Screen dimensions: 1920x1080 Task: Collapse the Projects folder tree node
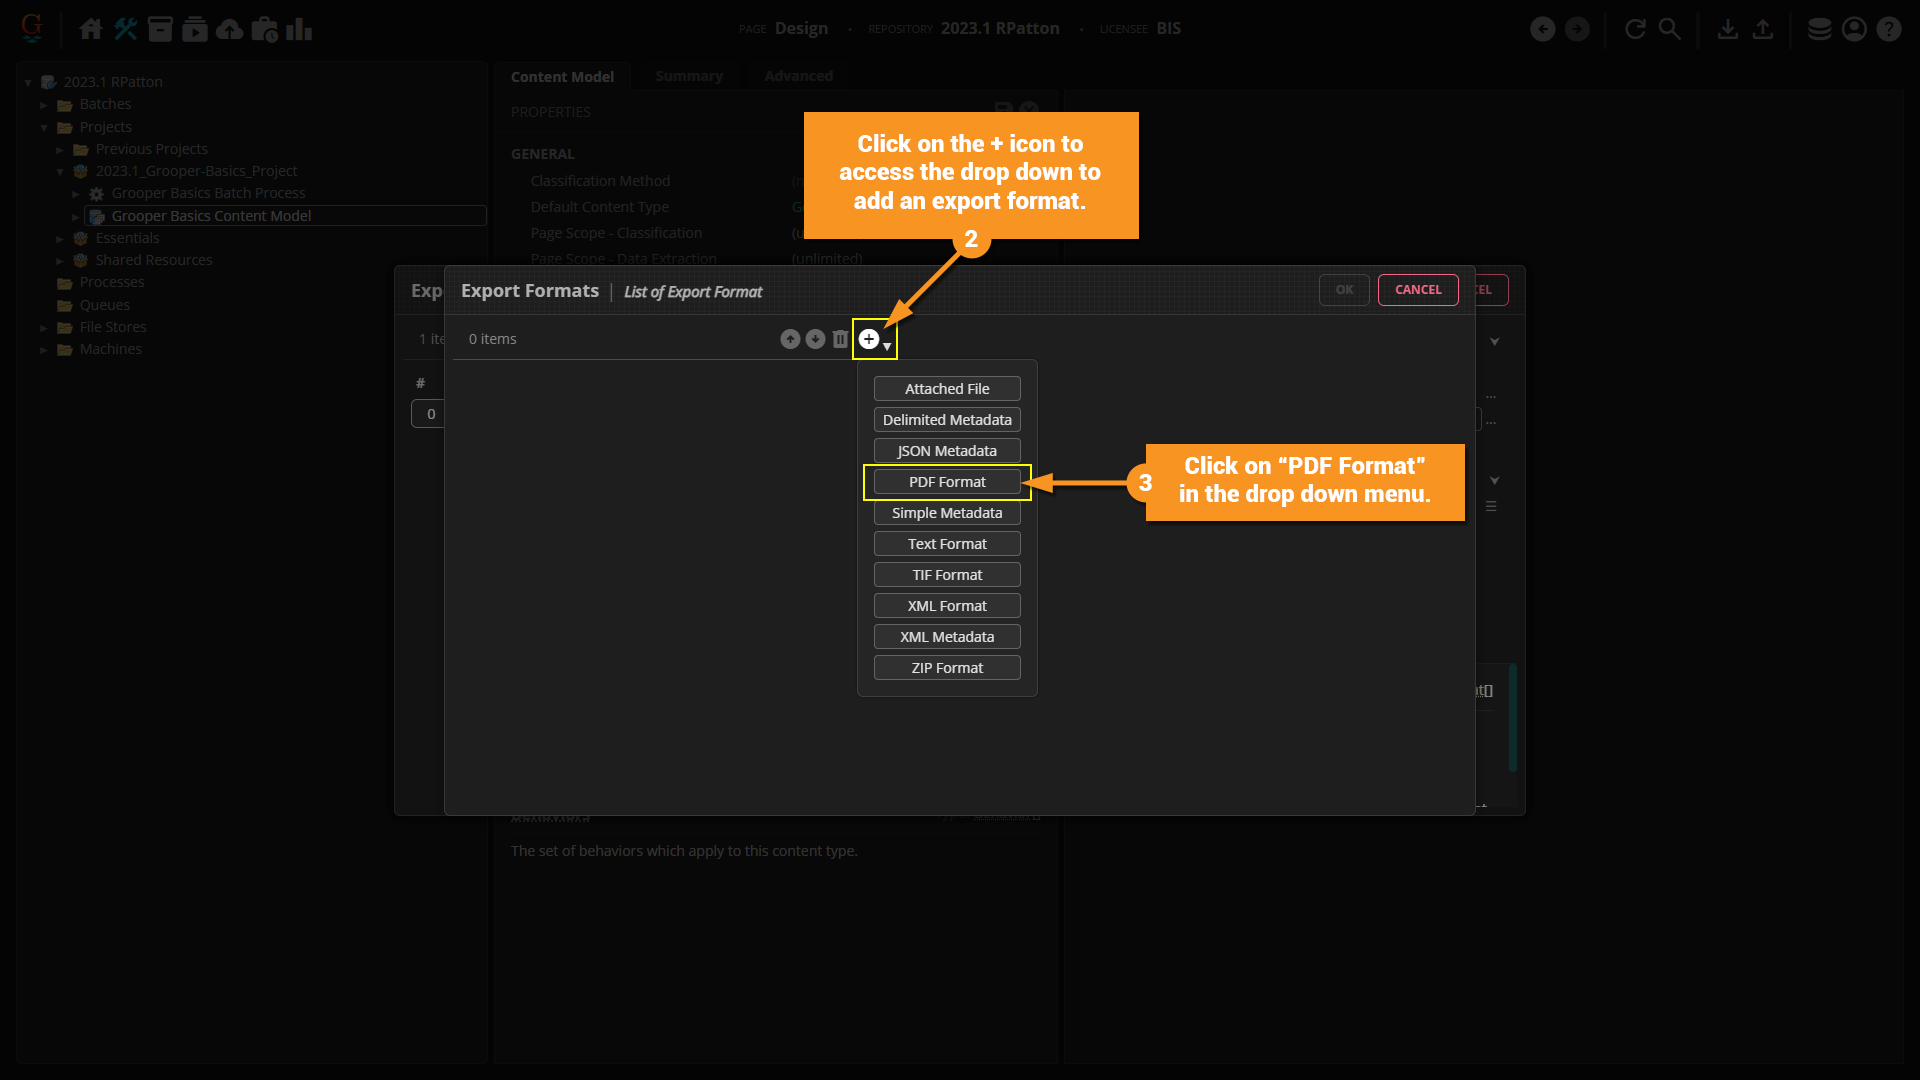coord(44,127)
